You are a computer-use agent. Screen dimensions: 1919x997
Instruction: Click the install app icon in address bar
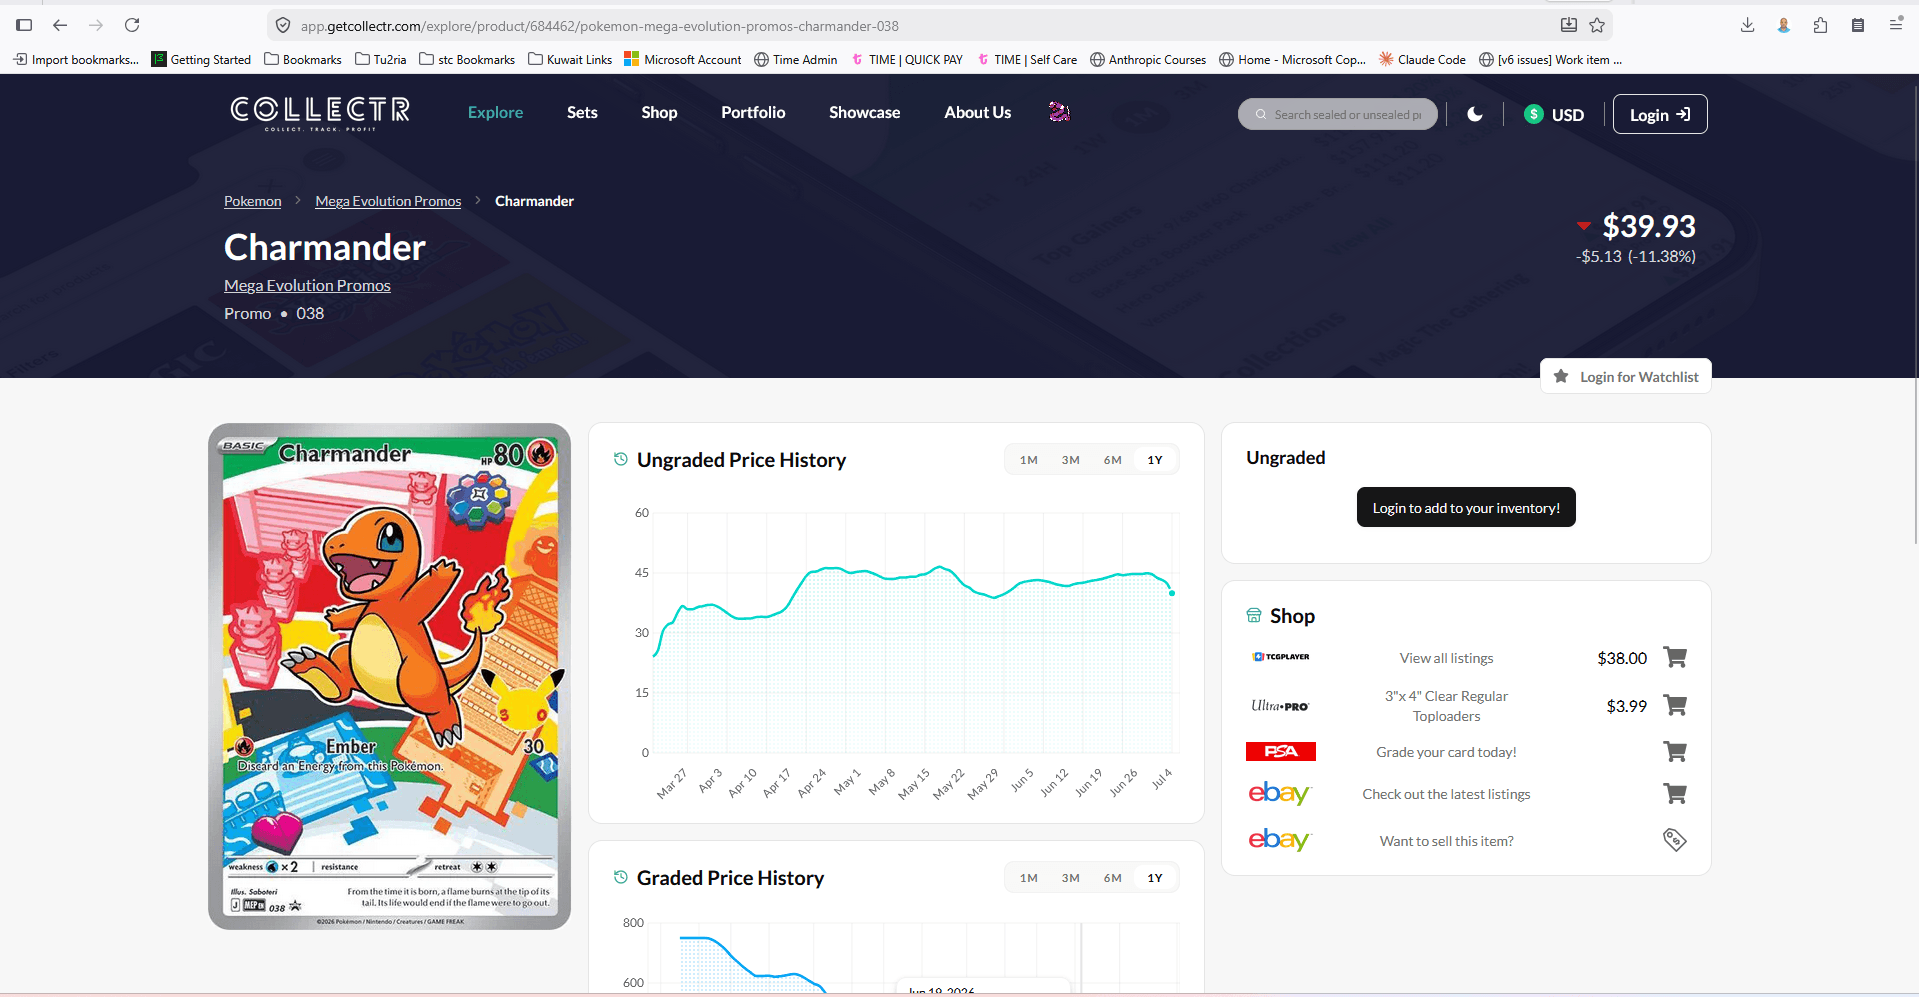tap(1569, 25)
